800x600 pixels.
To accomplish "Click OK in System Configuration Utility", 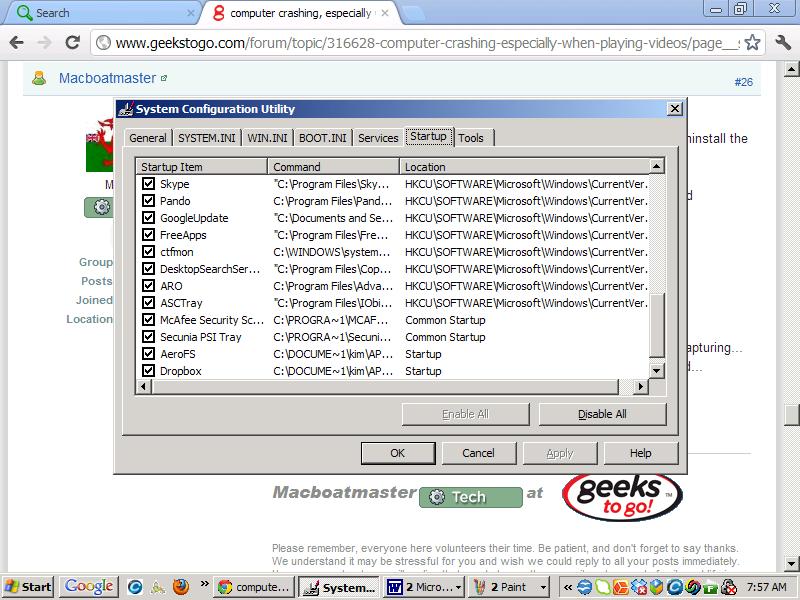I will tap(398, 453).
